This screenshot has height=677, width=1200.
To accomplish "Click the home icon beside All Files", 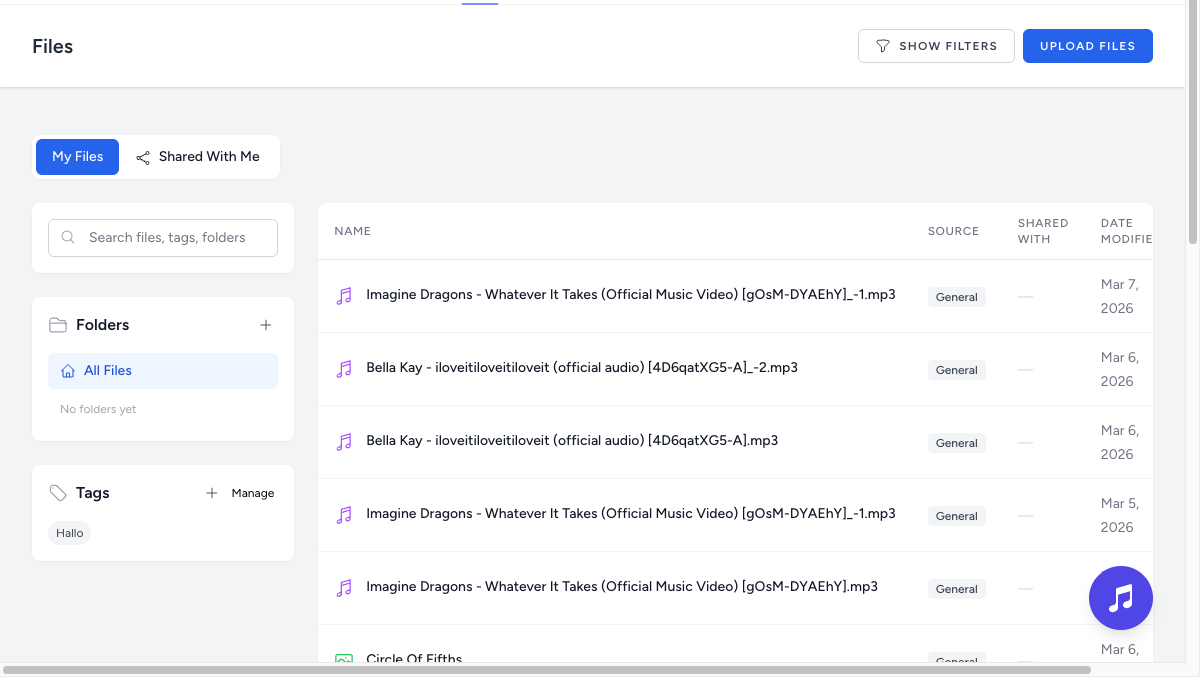I will [x=66, y=370].
